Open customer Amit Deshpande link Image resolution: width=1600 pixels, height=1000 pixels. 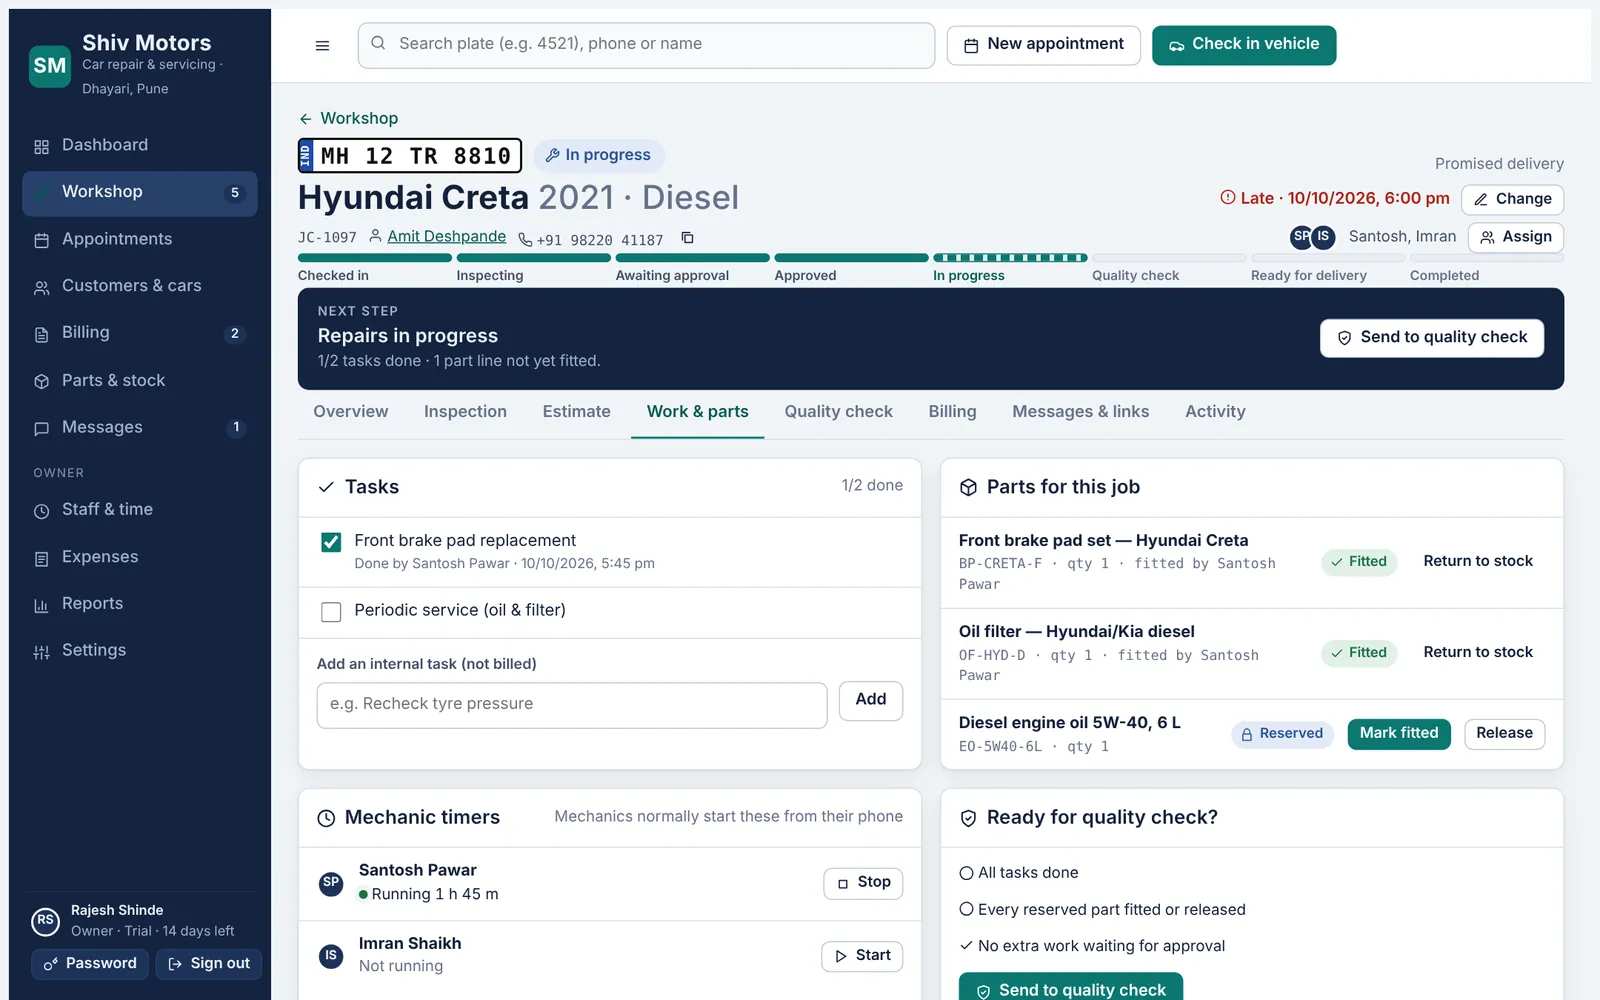coord(446,236)
